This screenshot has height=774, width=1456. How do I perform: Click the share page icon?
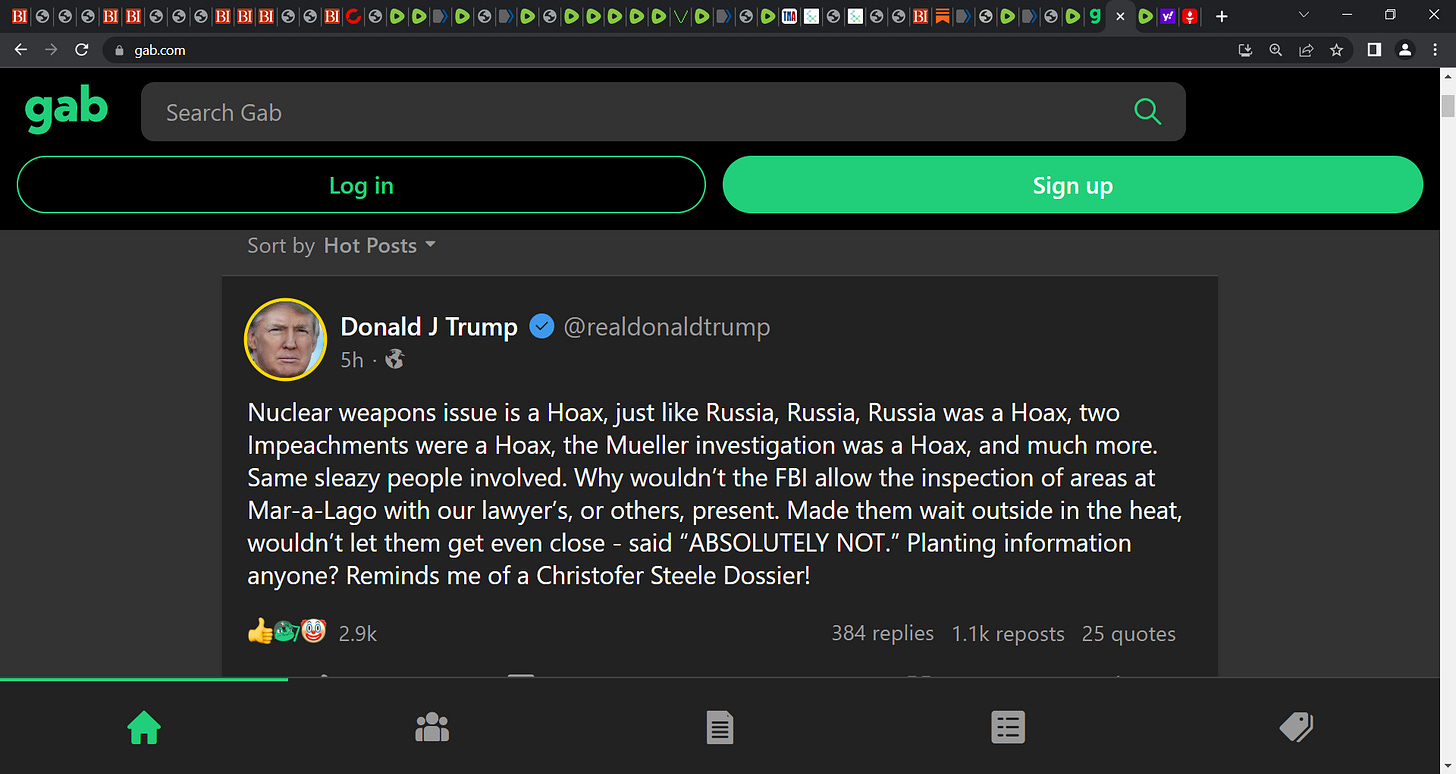[x=1306, y=50]
